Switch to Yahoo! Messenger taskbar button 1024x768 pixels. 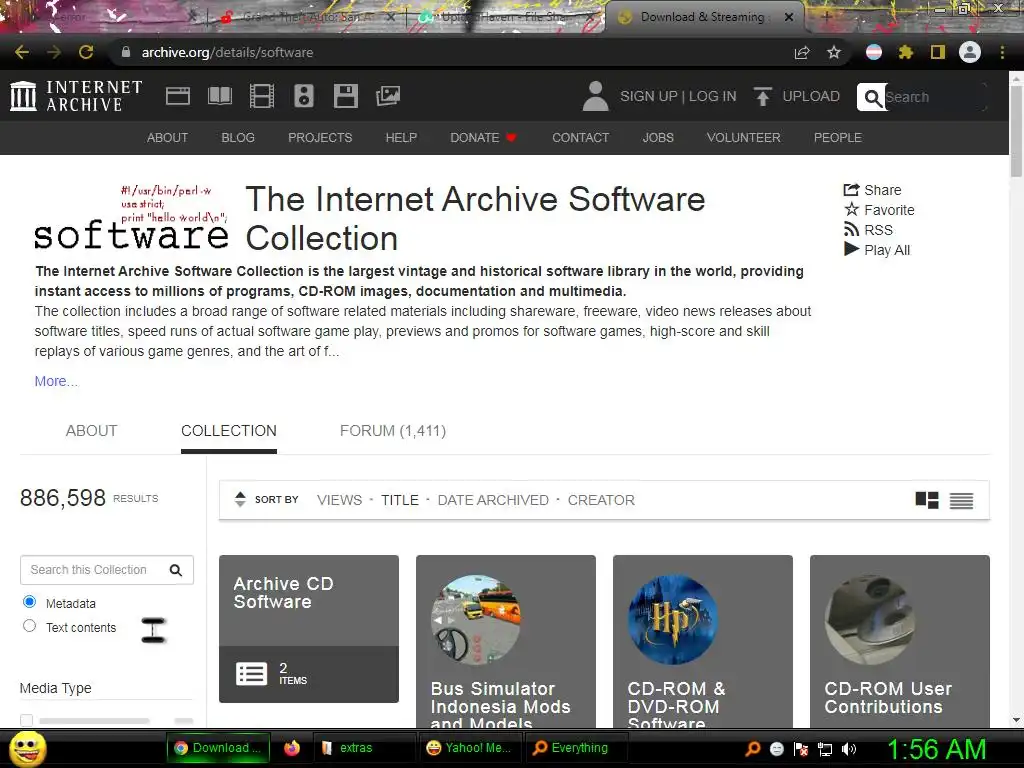pos(470,748)
